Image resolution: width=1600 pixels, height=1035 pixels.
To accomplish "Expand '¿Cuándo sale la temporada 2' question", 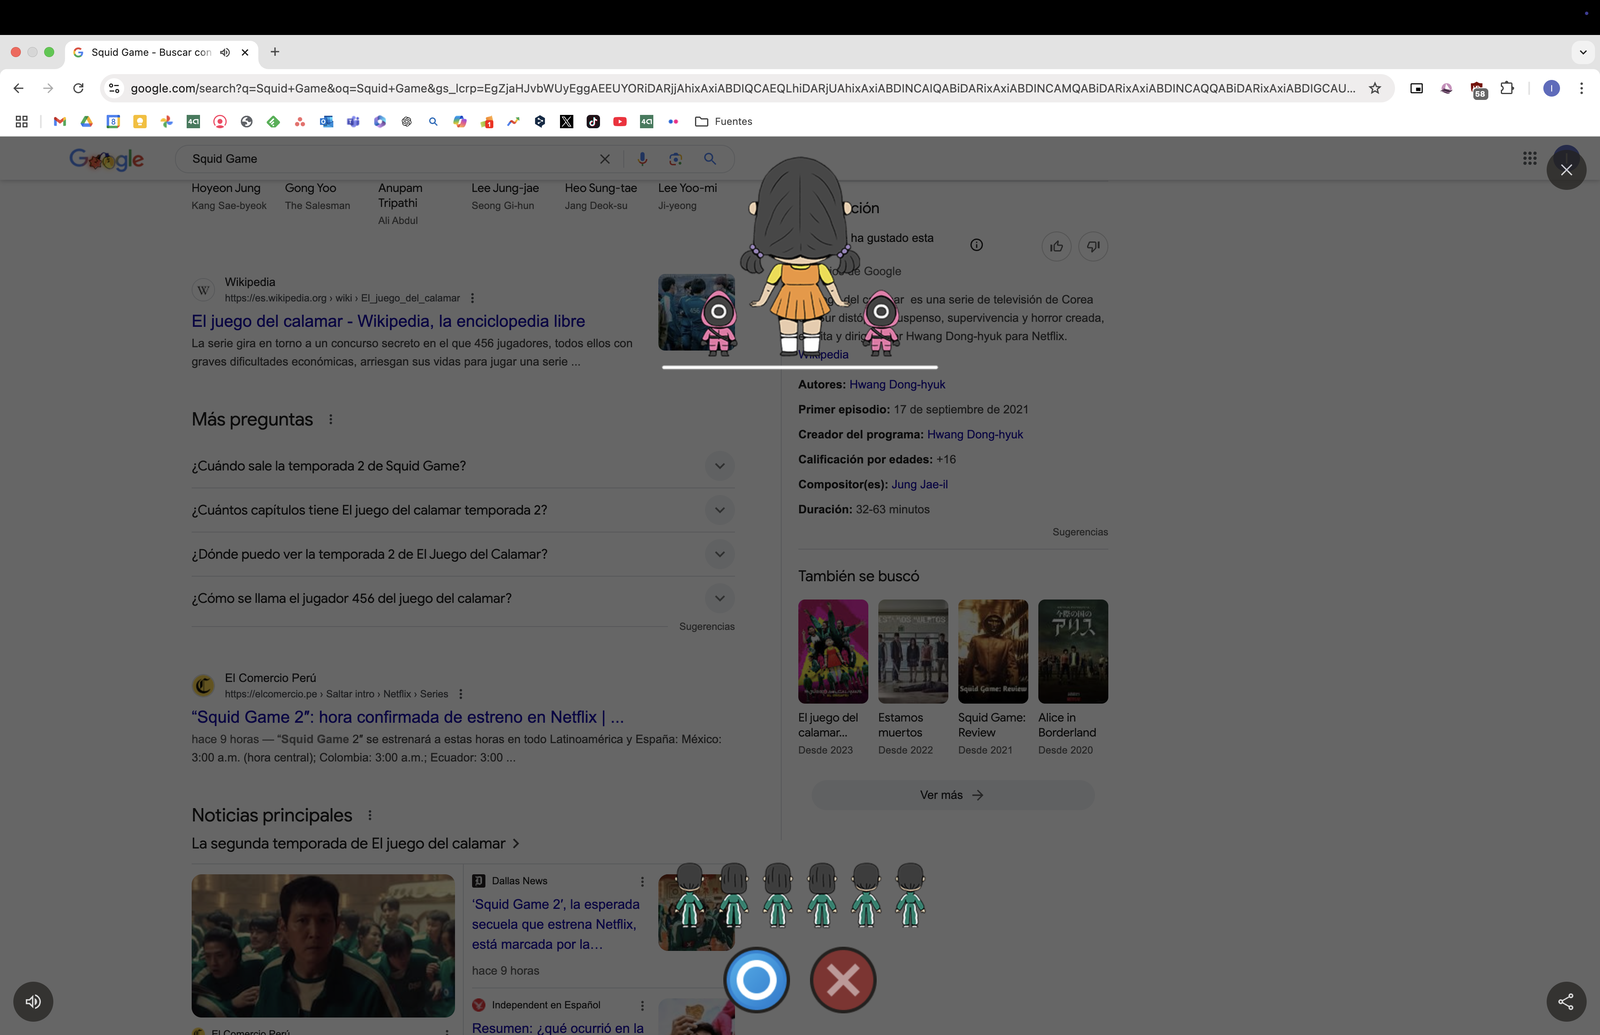I will tap(719, 466).
